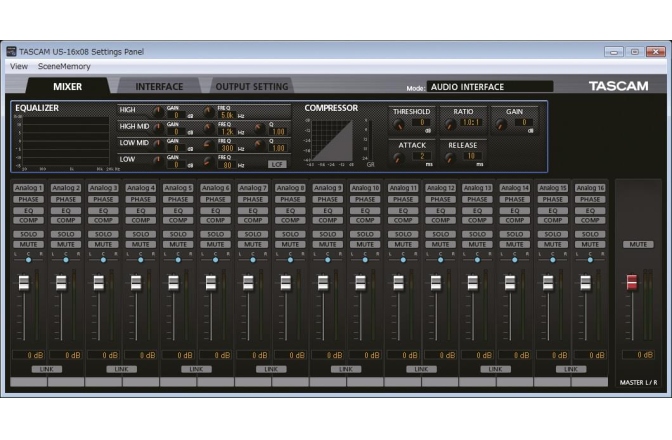Switch to the INTERFACE tab
672x440 pixels.
159,87
